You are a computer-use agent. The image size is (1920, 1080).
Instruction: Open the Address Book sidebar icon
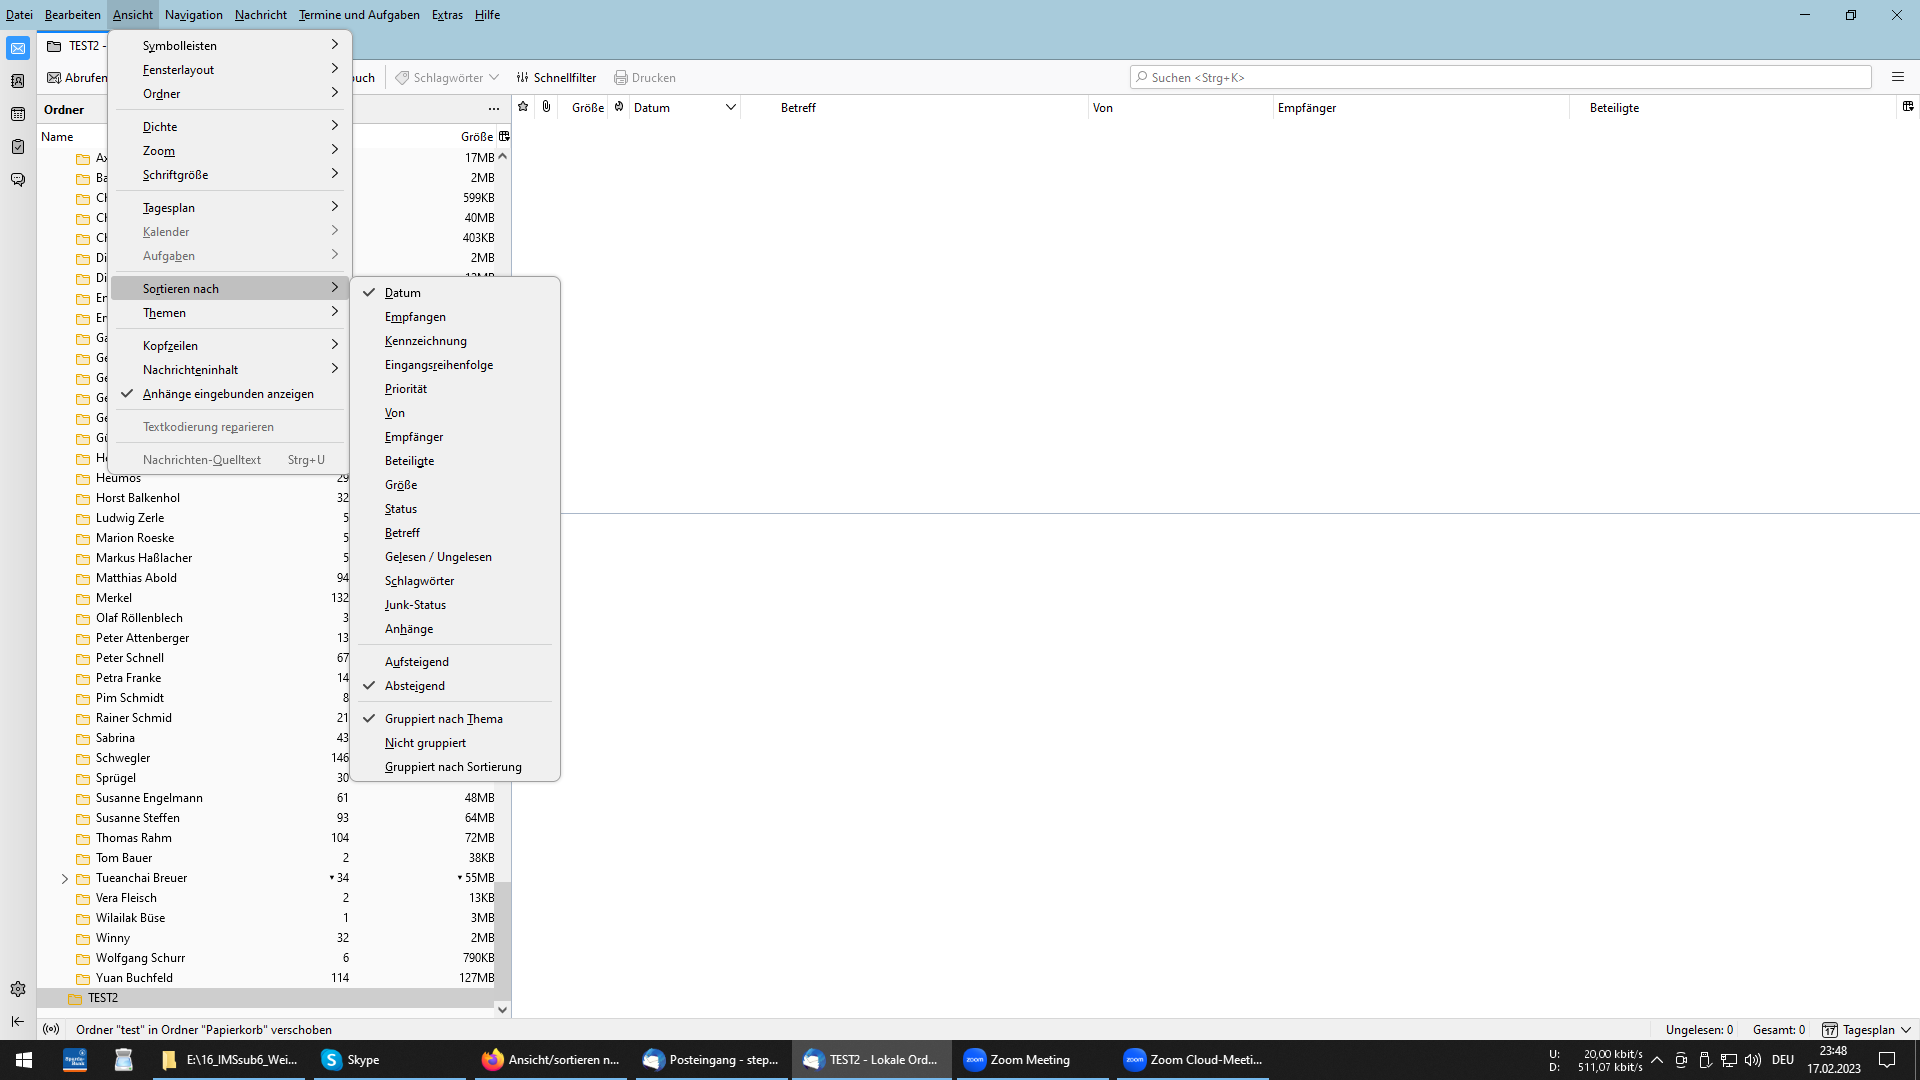[18, 81]
